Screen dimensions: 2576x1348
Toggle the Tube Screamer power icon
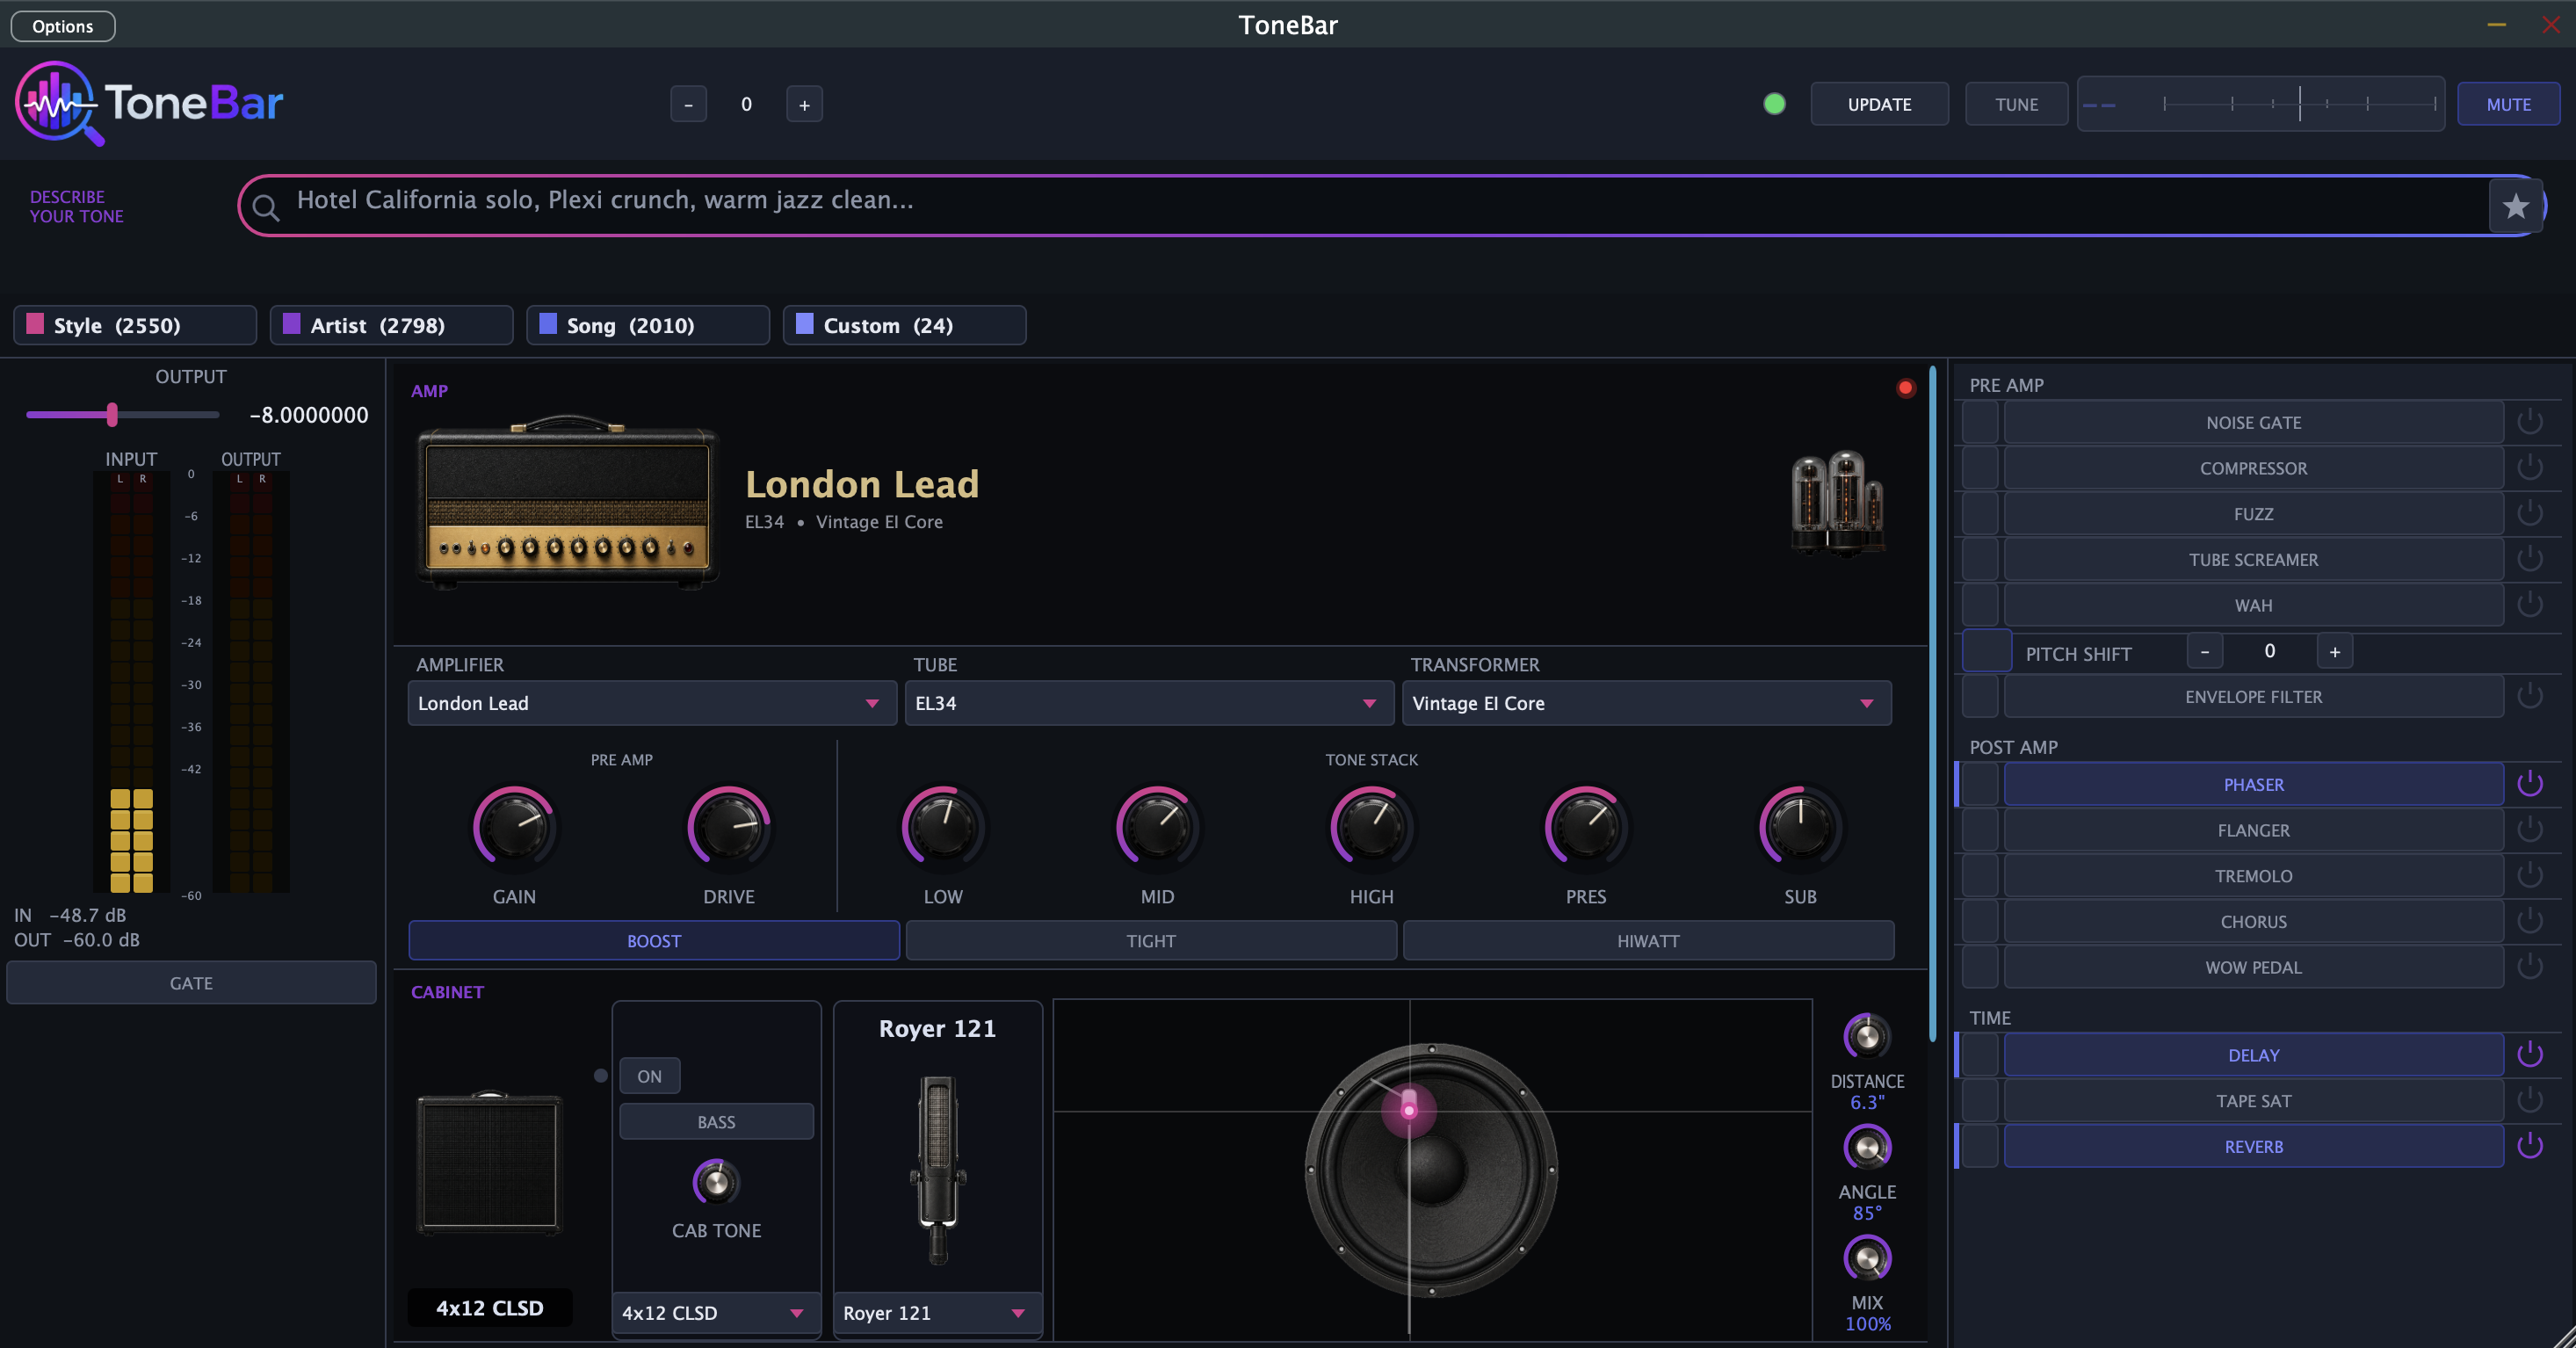point(2529,558)
